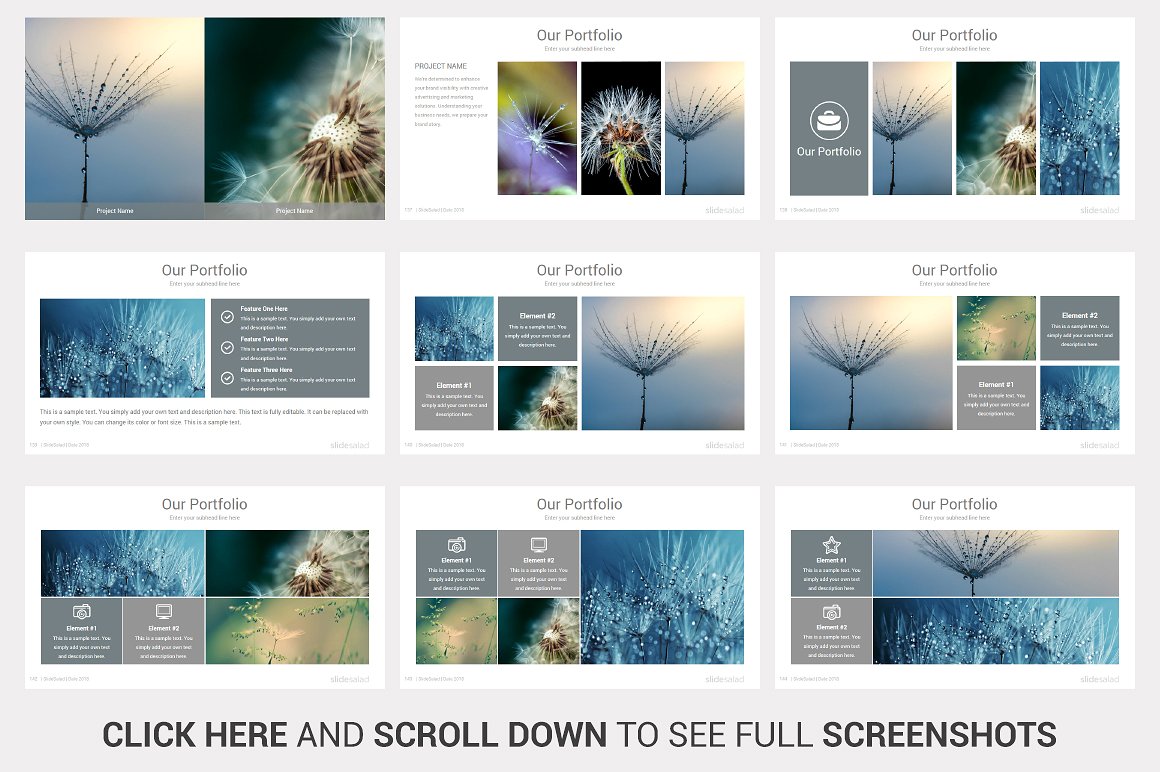Click the camera icon above the green grass tile
1160x772 pixels.
tap(456, 545)
